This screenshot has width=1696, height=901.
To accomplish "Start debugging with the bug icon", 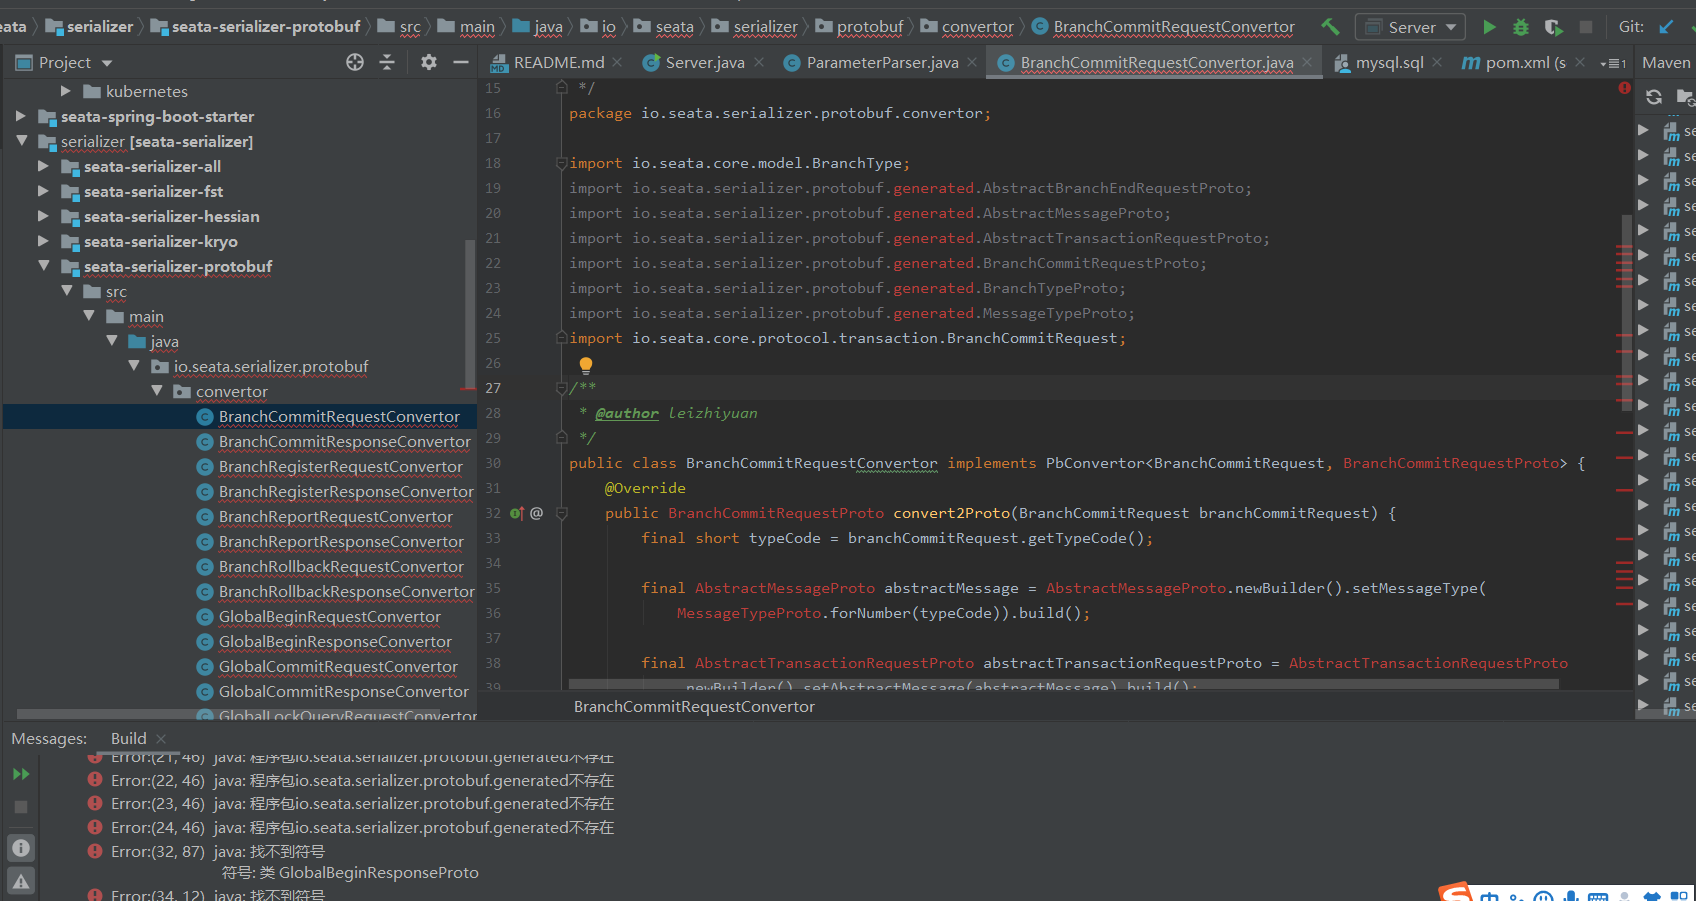I will point(1521,27).
